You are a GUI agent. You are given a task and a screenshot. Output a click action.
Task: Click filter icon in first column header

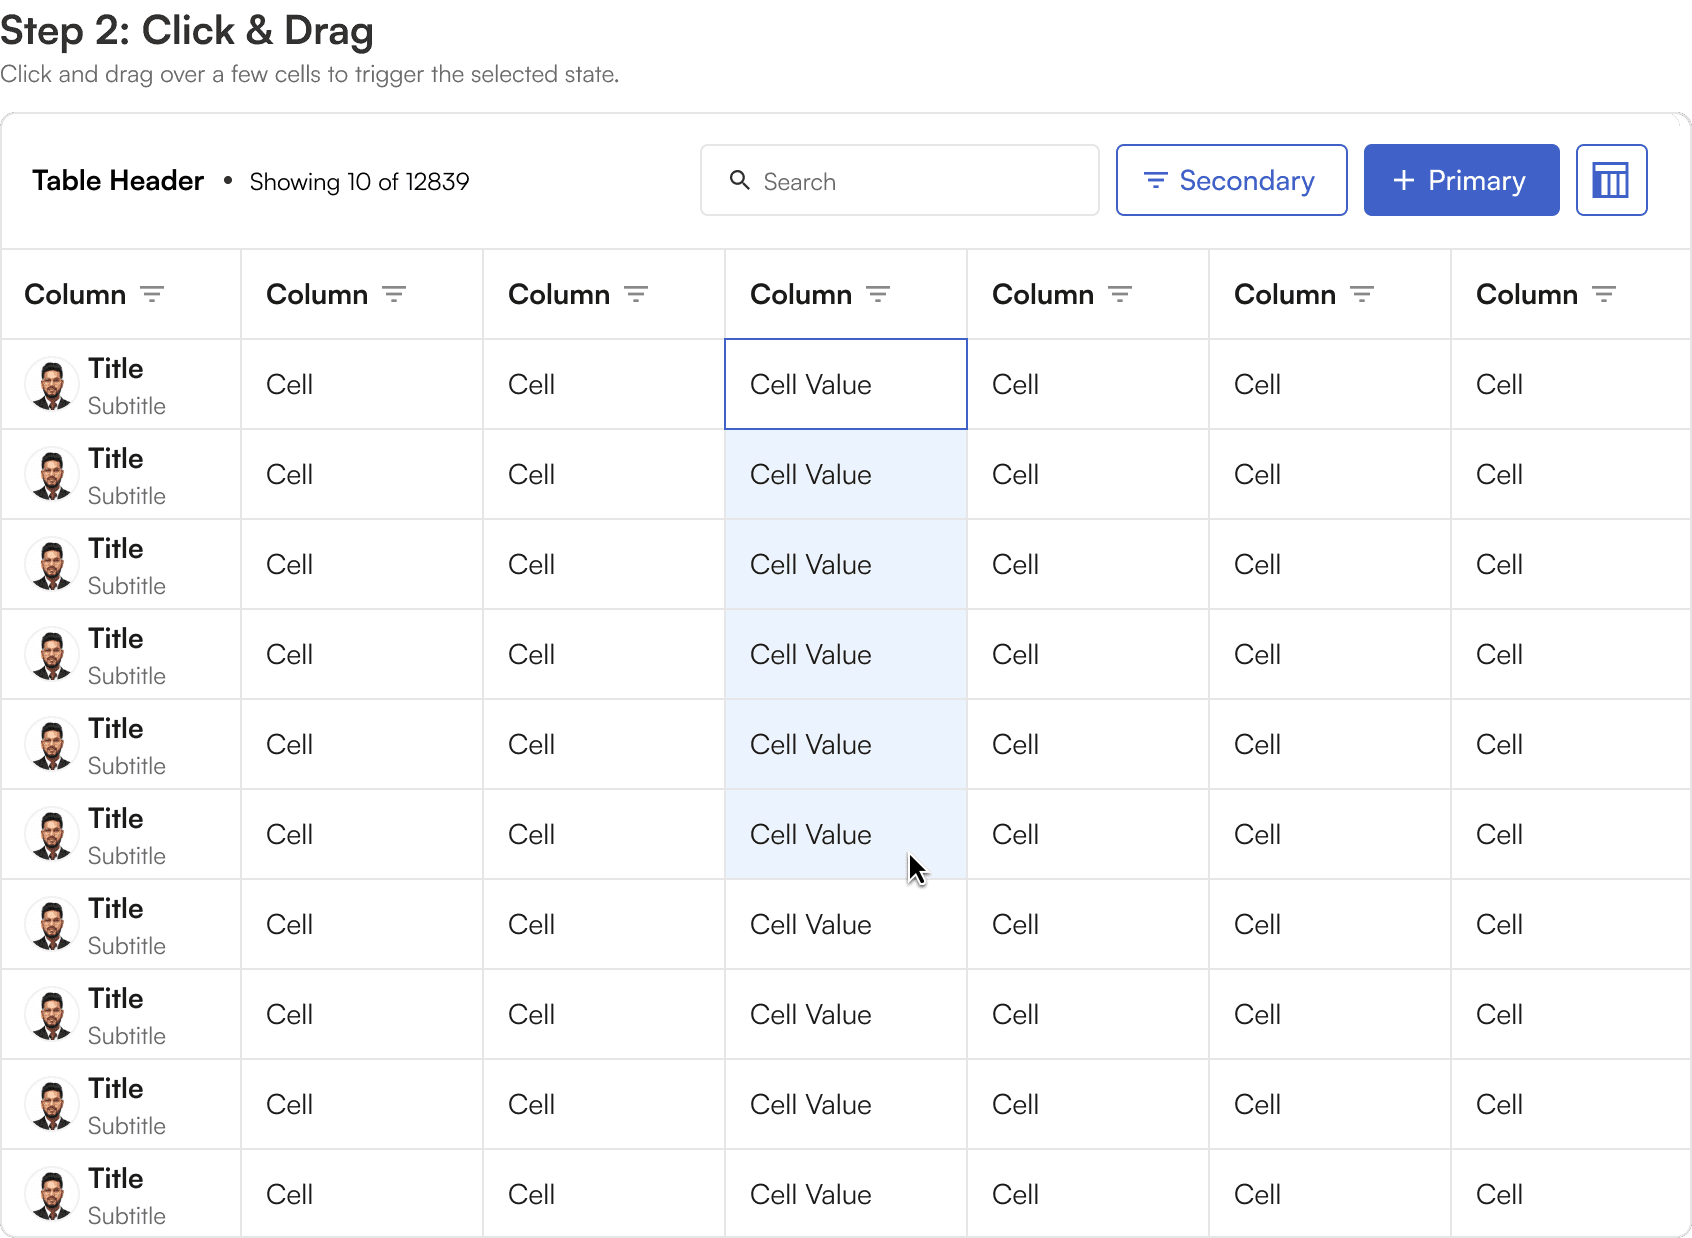[152, 294]
